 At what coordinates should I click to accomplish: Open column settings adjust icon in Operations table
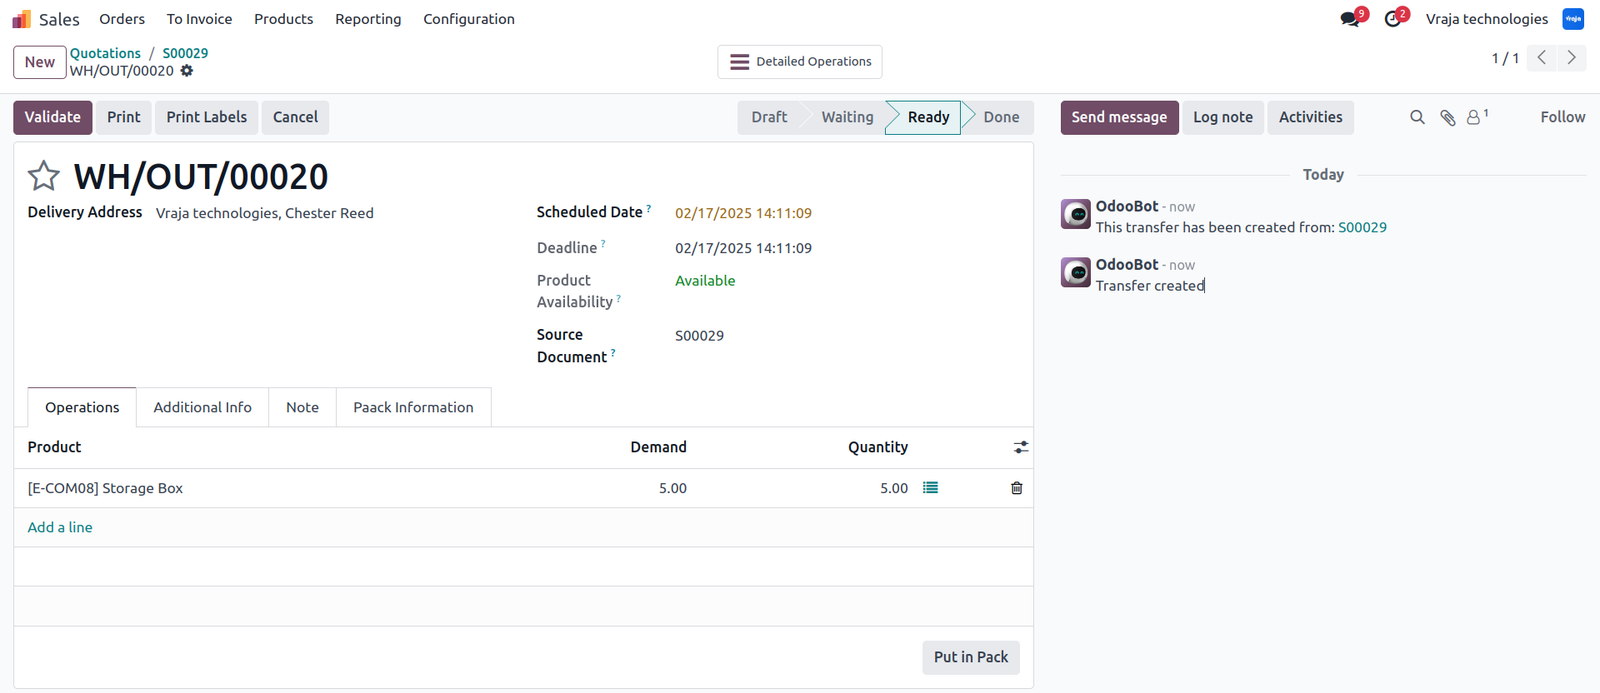point(1020,447)
